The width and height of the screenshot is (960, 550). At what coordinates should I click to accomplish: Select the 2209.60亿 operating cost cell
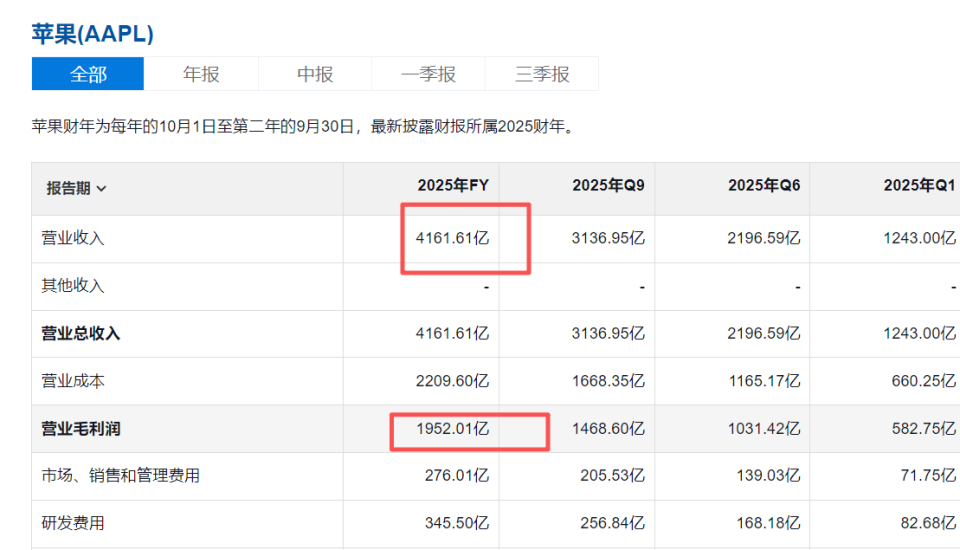click(x=453, y=381)
